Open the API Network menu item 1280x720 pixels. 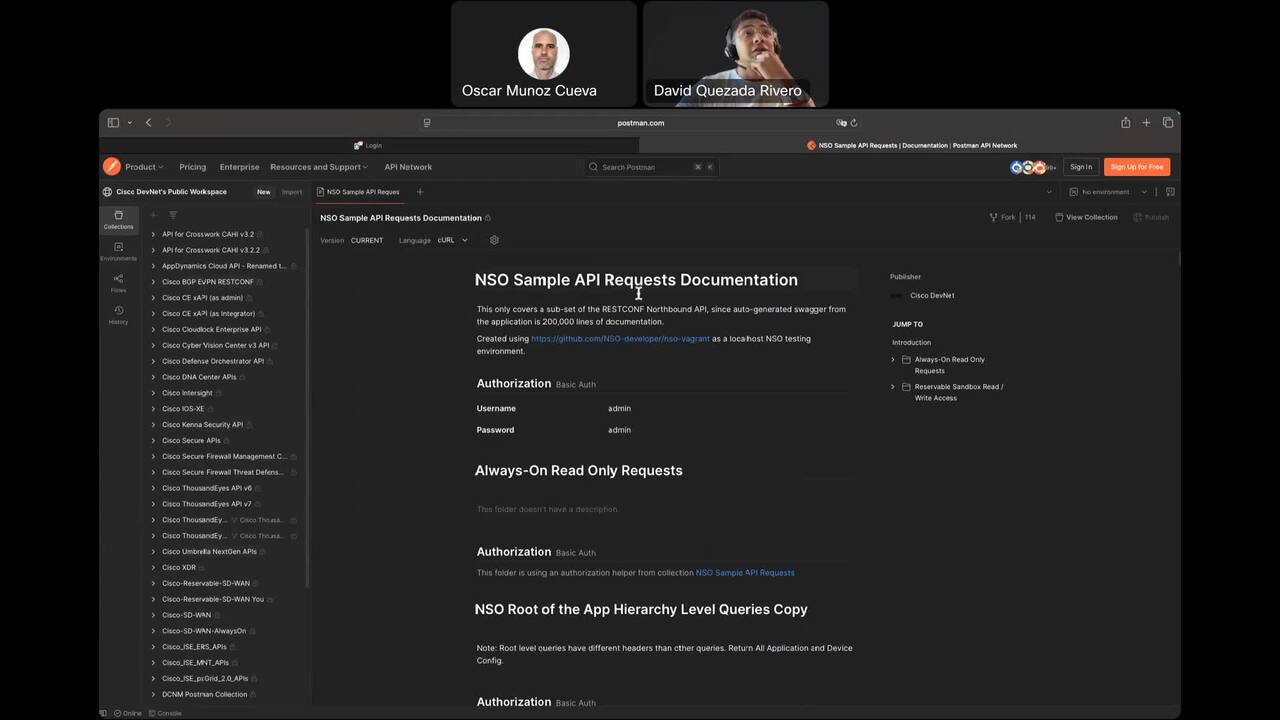pyautogui.click(x=408, y=167)
